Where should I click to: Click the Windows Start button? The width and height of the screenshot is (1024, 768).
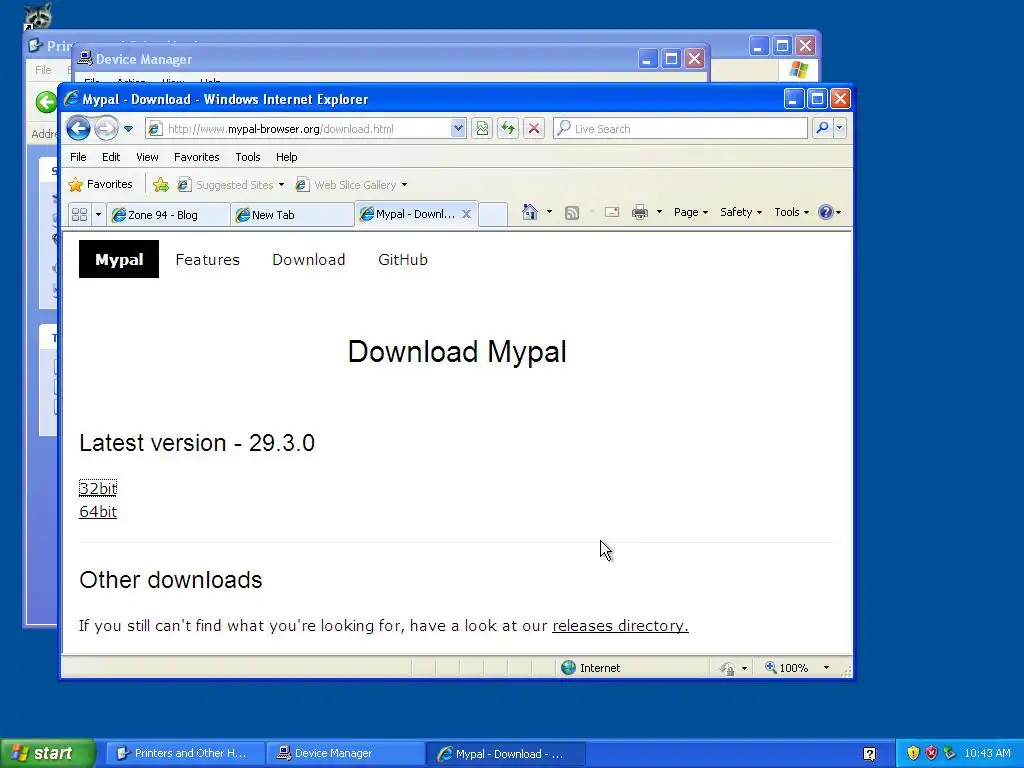point(48,753)
